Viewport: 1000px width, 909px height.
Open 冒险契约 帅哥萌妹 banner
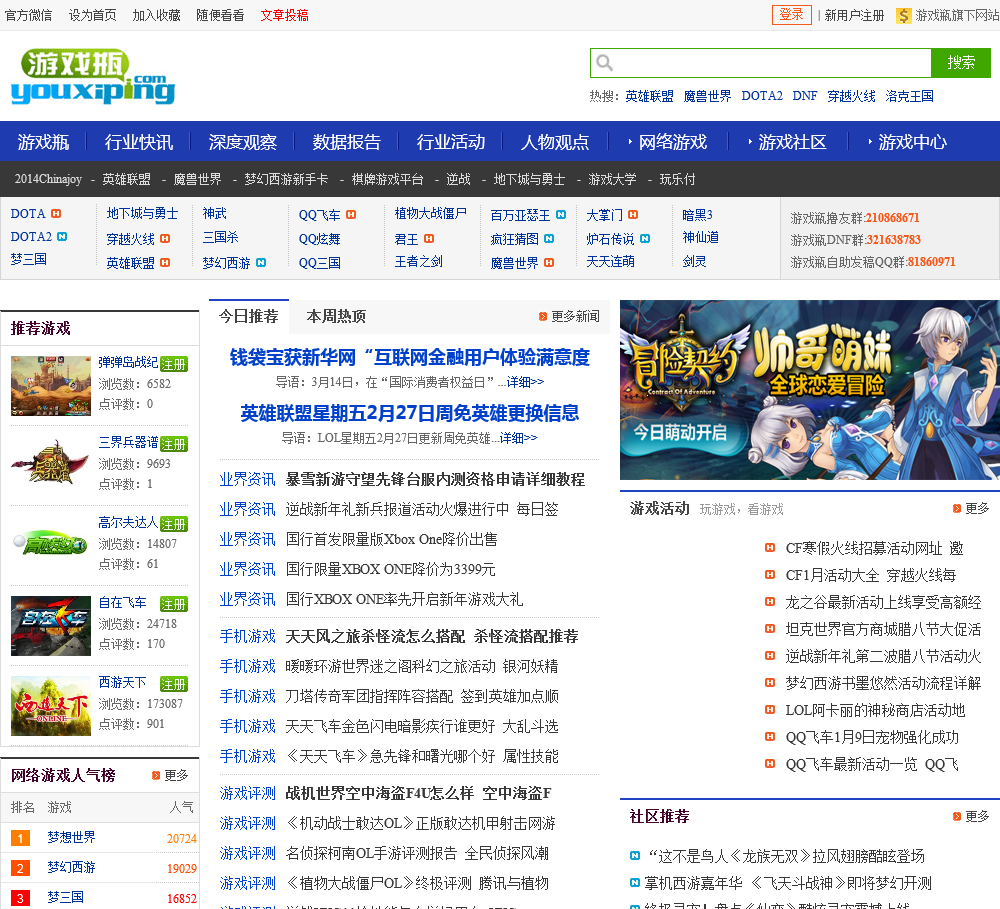(x=810, y=390)
